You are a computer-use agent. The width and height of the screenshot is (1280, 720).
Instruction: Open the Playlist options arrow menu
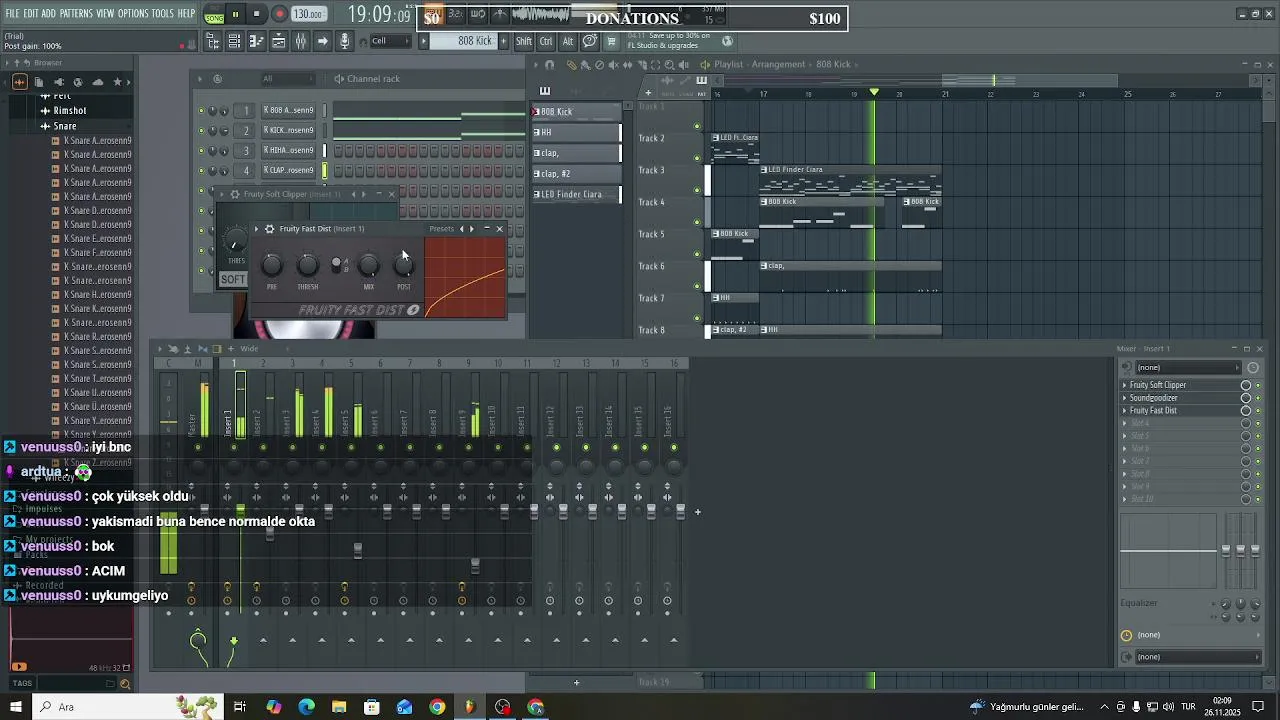[x=535, y=65]
